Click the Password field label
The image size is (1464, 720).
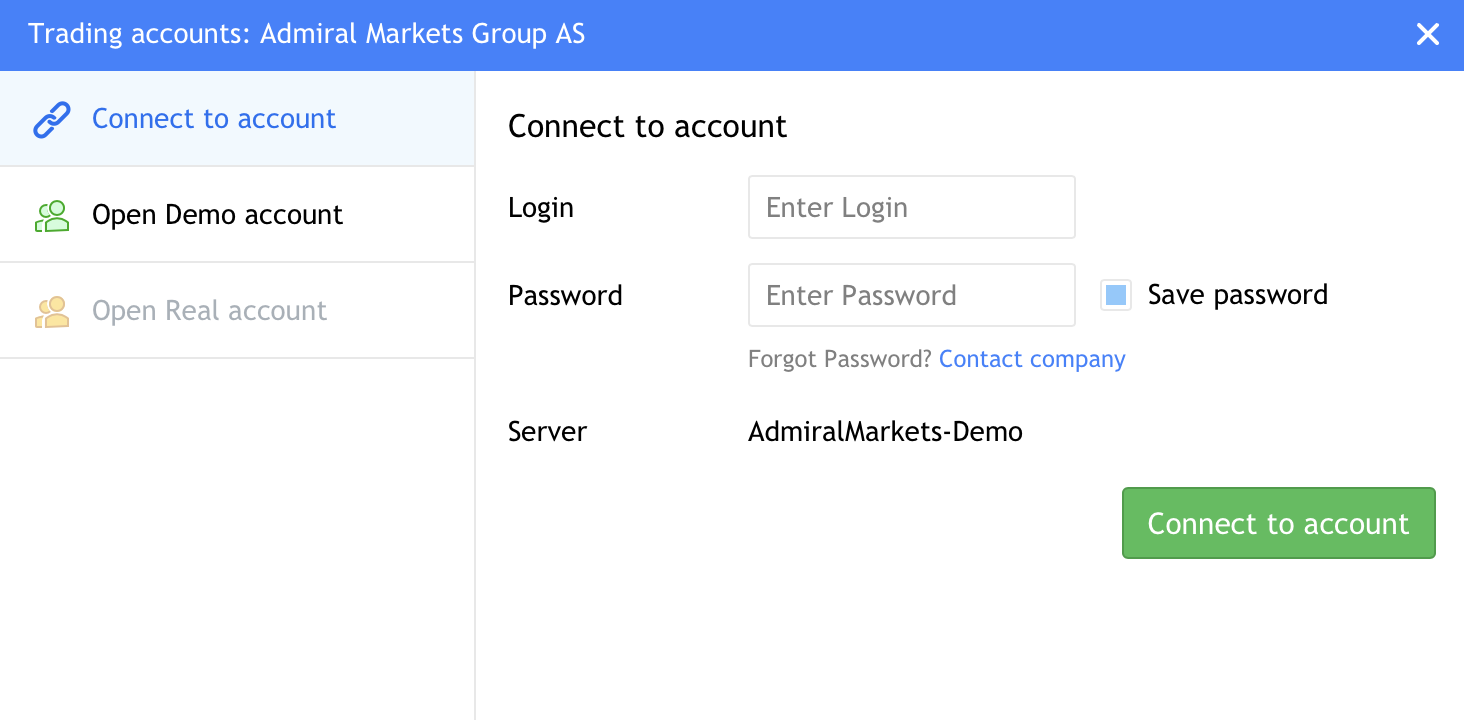tap(565, 296)
